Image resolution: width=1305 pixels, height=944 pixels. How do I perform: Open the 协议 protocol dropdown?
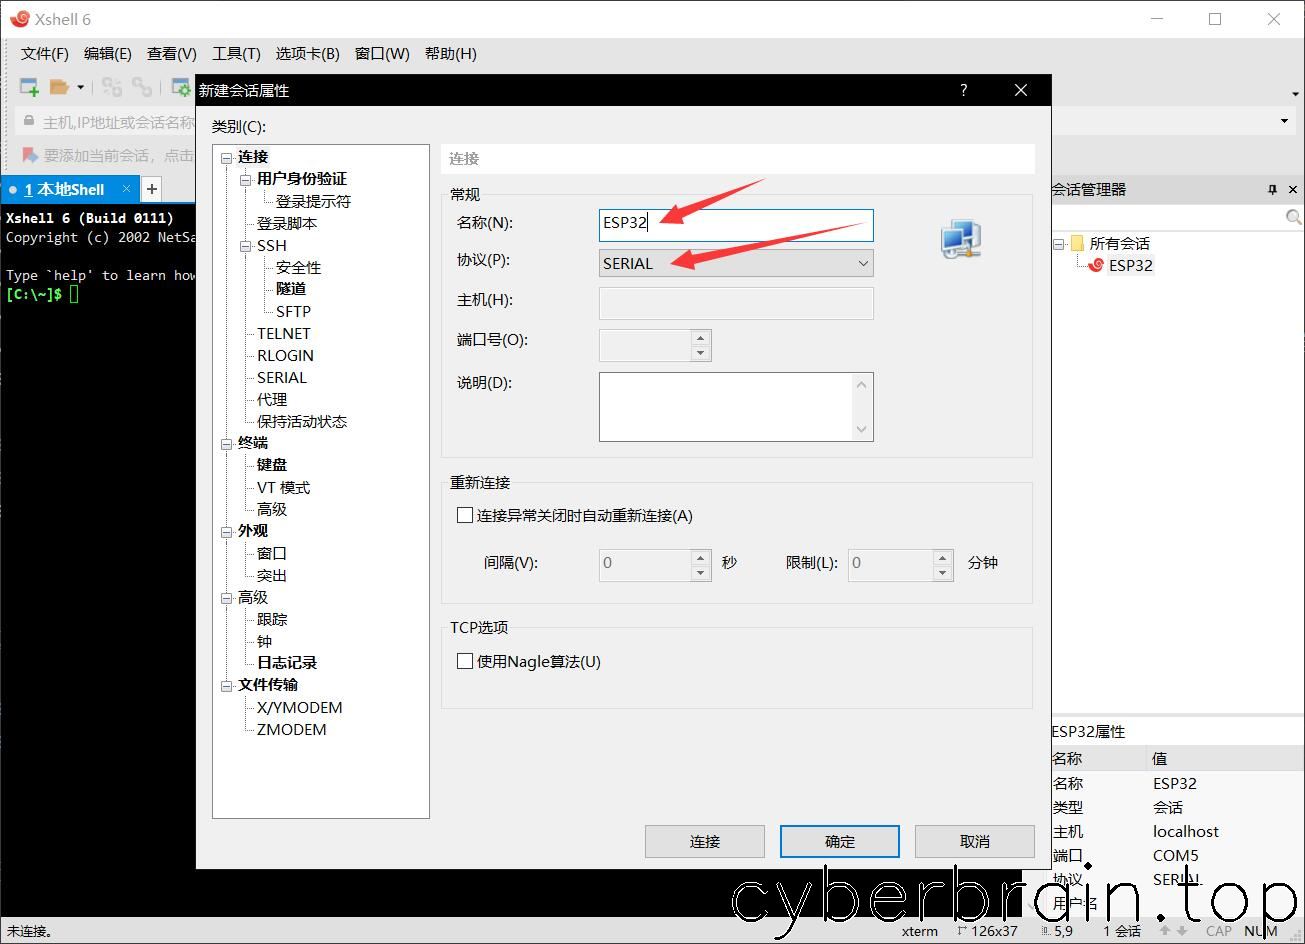coord(736,263)
